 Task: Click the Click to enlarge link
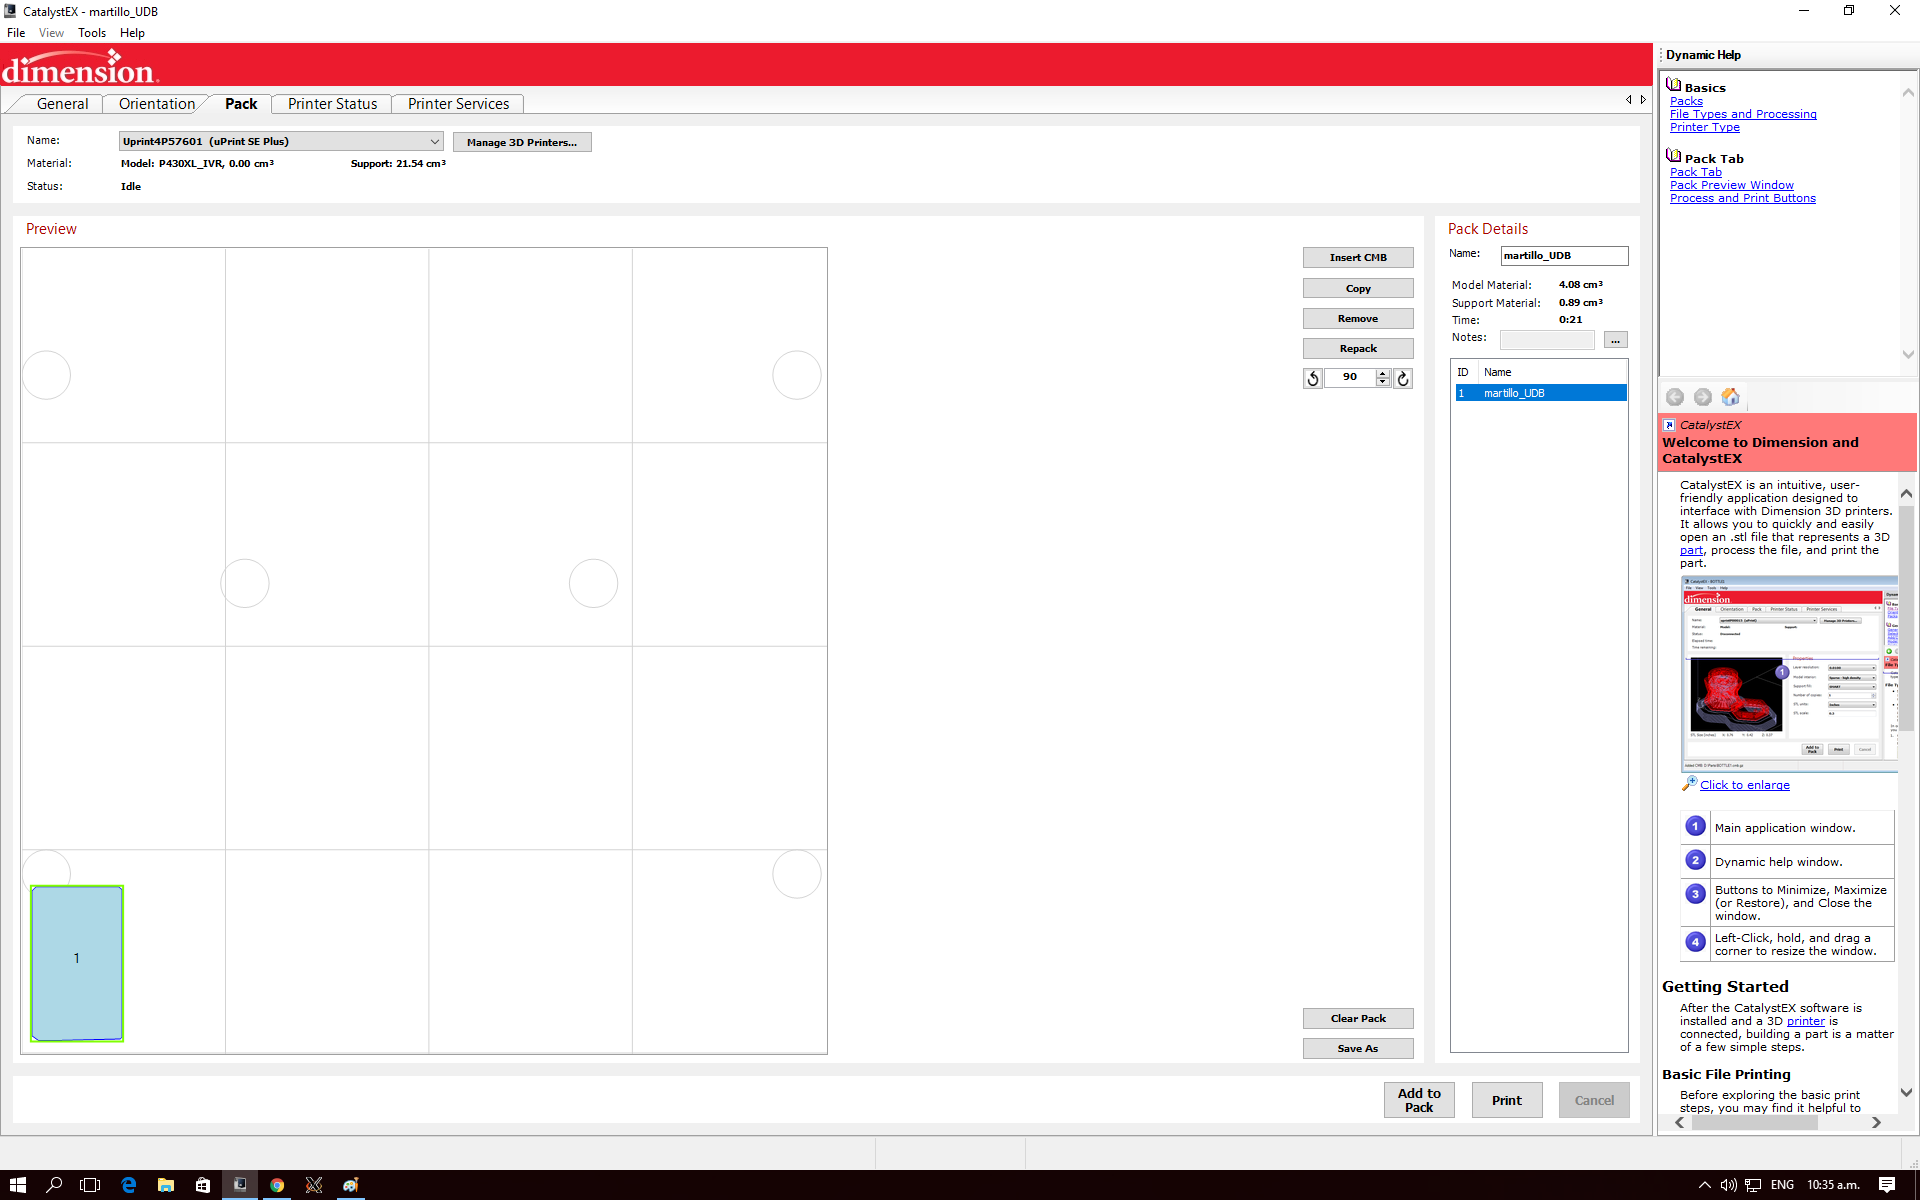point(1745,785)
